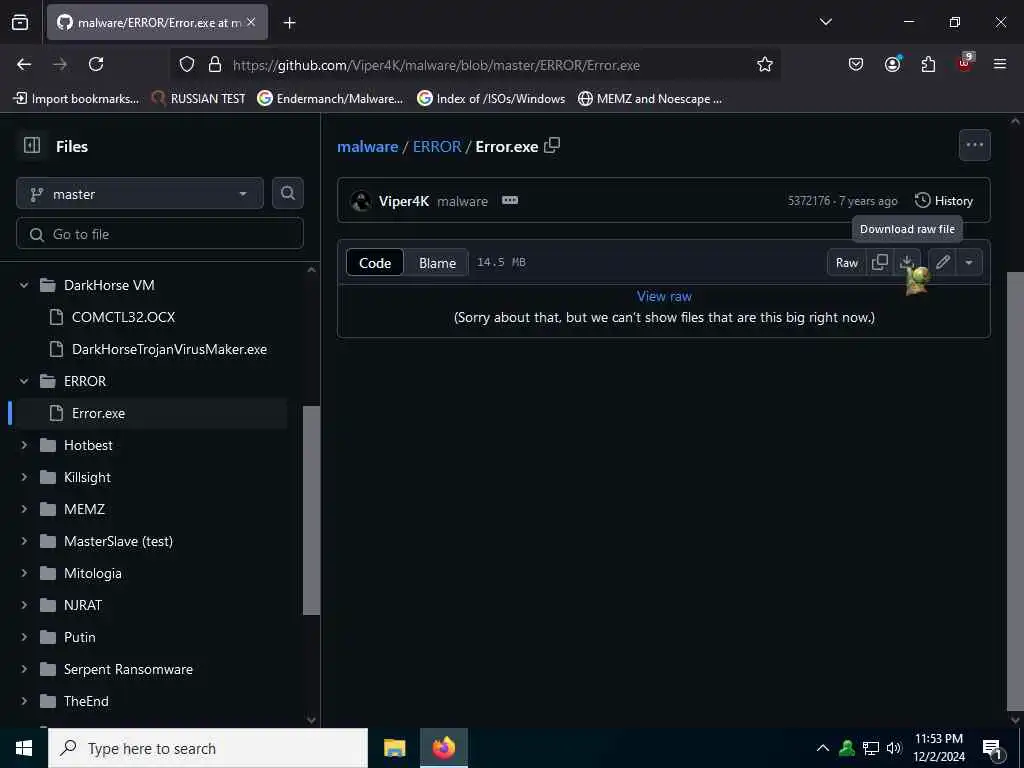Open the Viper4K author link
This screenshot has width=1024, height=768.
click(x=404, y=201)
